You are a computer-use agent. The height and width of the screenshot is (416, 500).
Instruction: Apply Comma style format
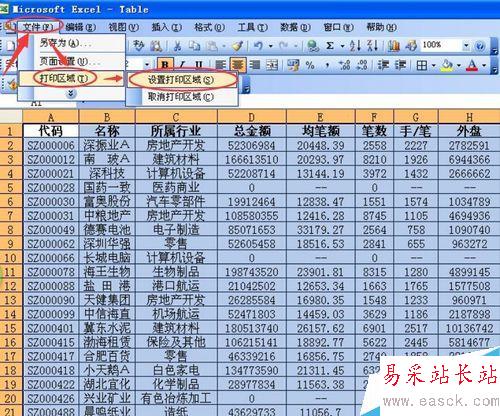(x=327, y=65)
